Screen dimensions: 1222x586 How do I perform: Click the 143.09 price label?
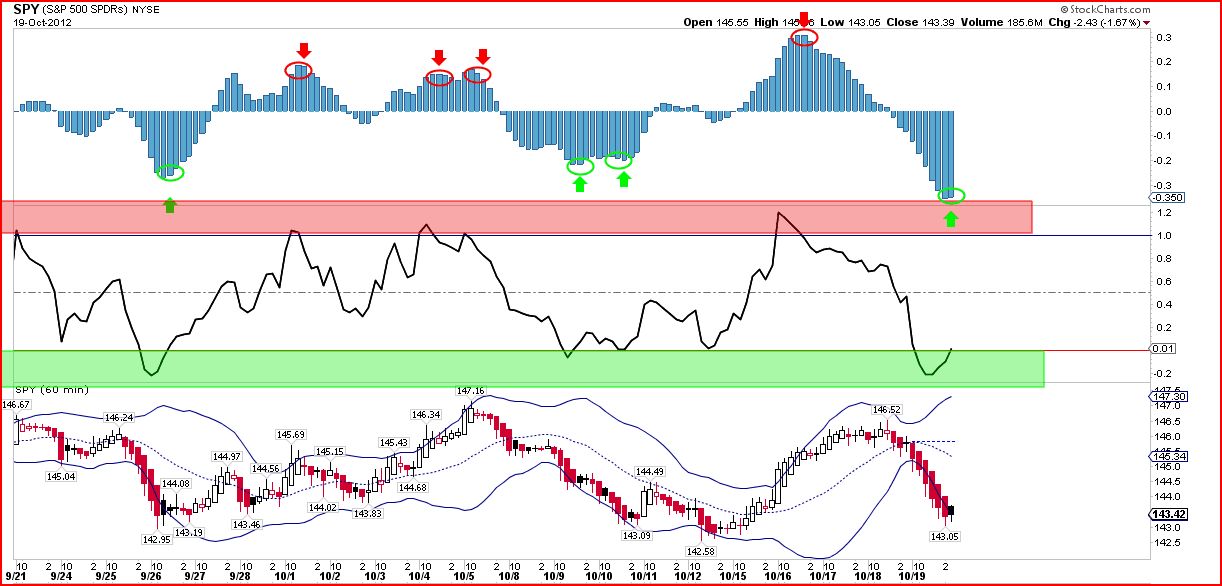coord(637,535)
